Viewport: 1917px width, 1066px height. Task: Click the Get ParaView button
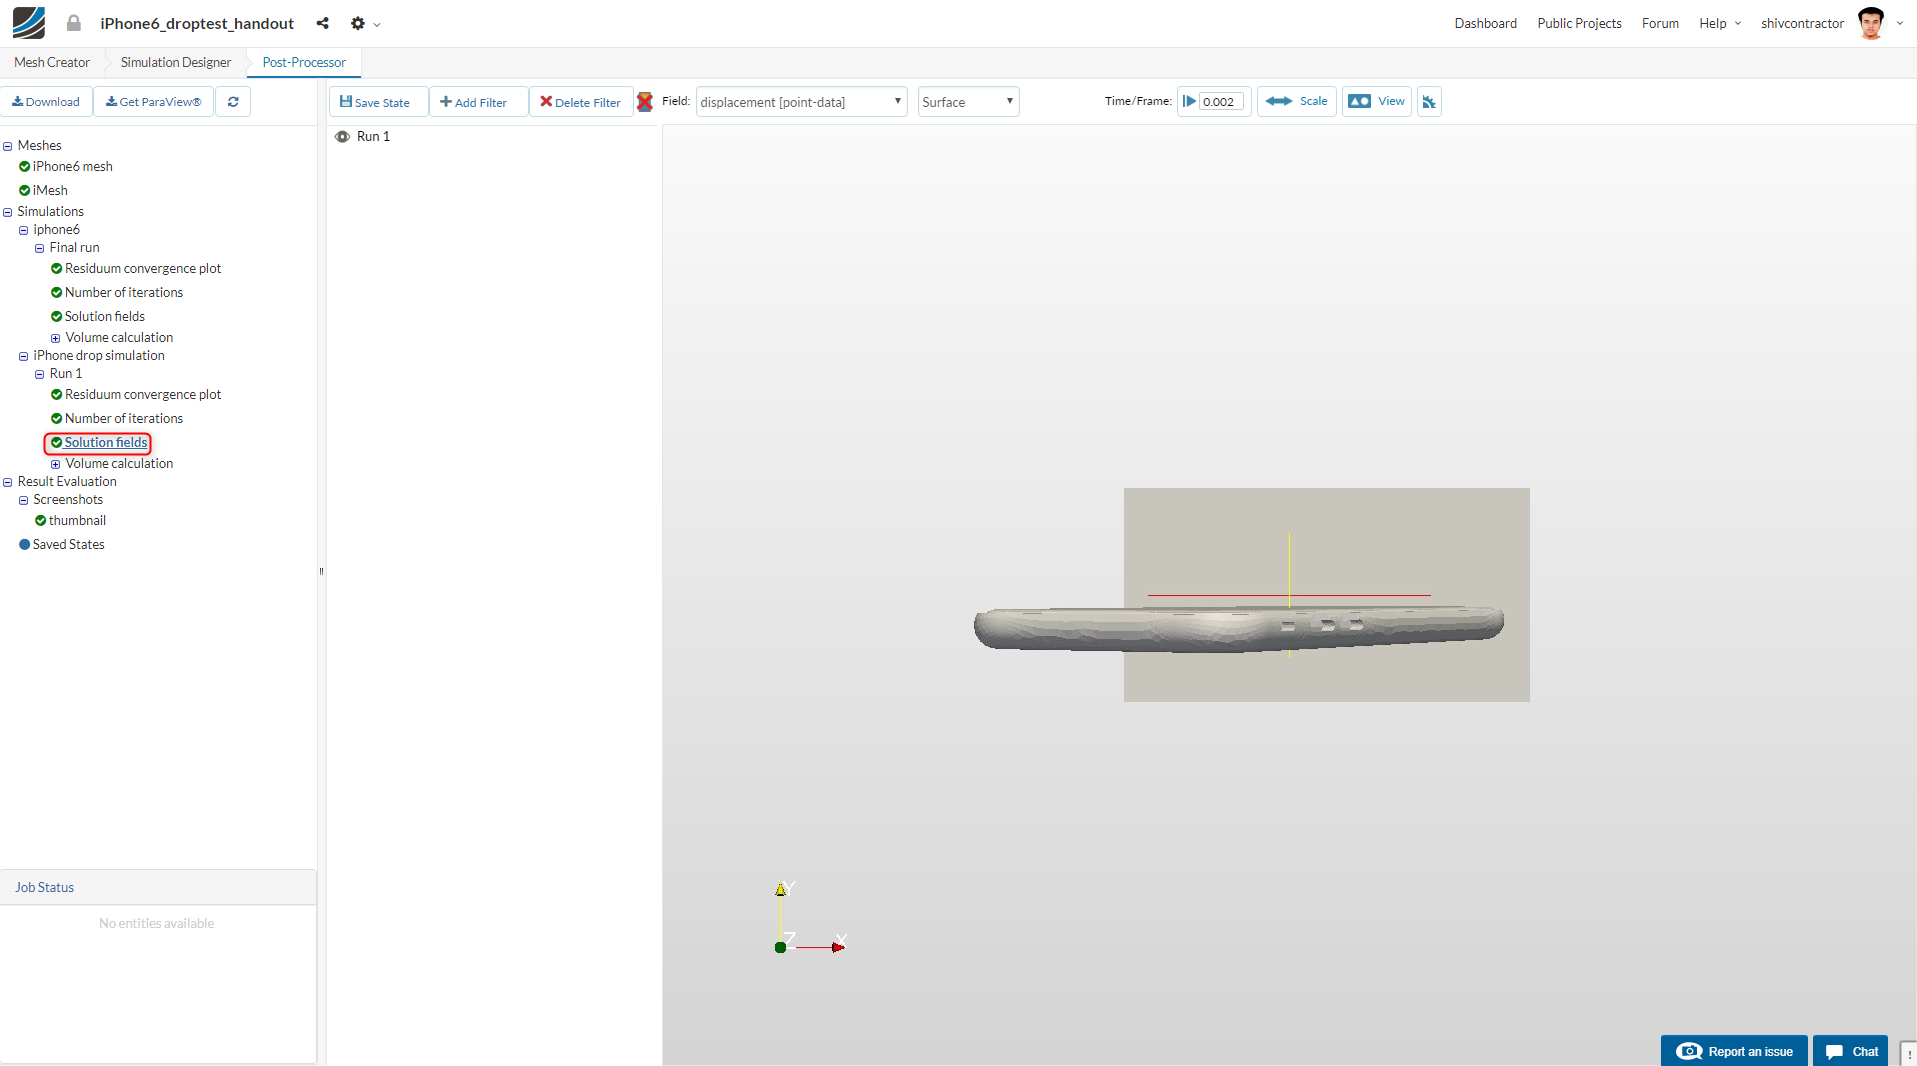(x=154, y=102)
